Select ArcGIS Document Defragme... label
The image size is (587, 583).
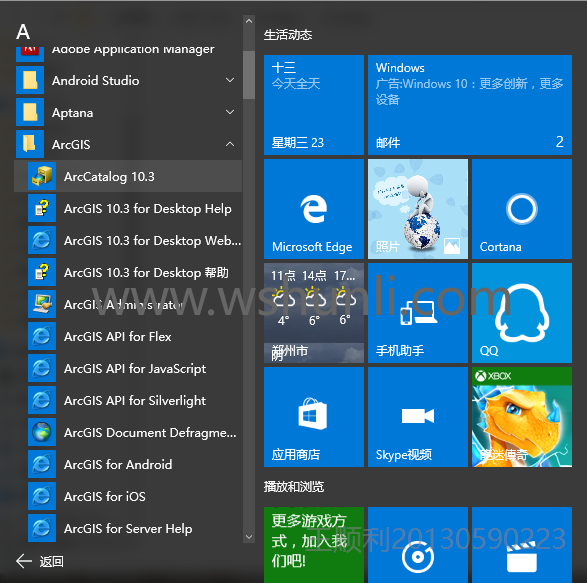click(x=150, y=433)
